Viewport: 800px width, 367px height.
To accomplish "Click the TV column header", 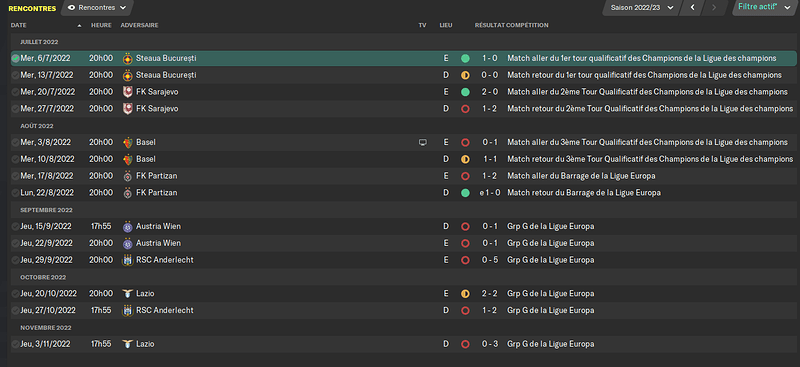I will [x=422, y=25].
